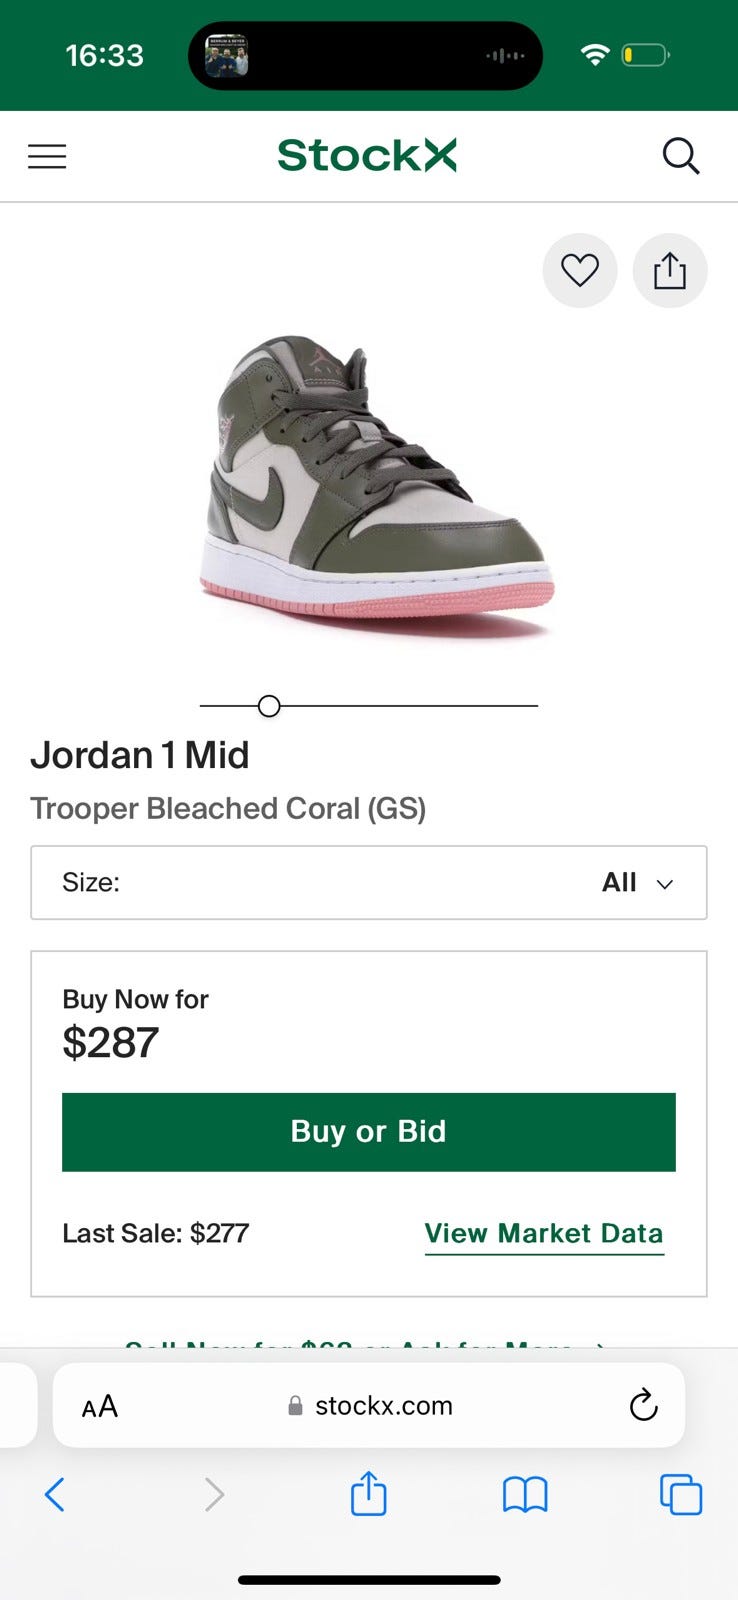The height and width of the screenshot is (1600, 738).
Task: Open Safari AA text size menu
Action: (100, 1406)
